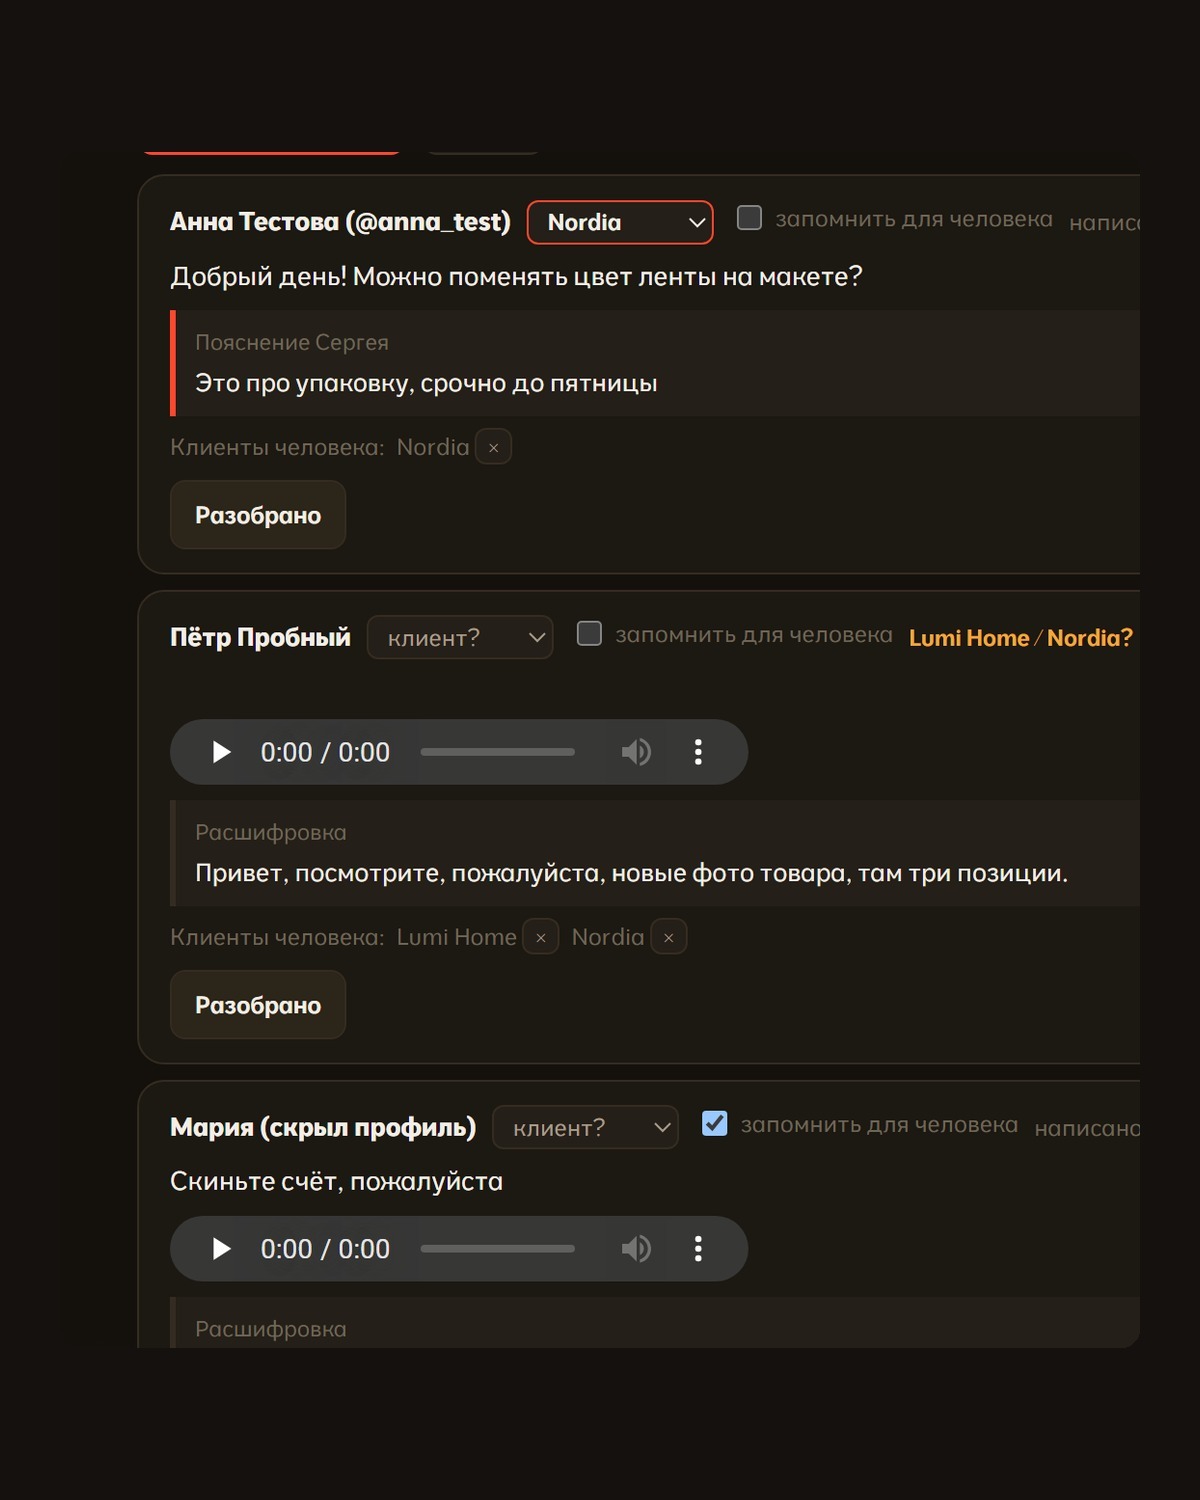The height and width of the screenshot is (1500, 1200).
Task: Open the 'клиент?' dropdown for Пётр Пробный
Action: point(460,637)
